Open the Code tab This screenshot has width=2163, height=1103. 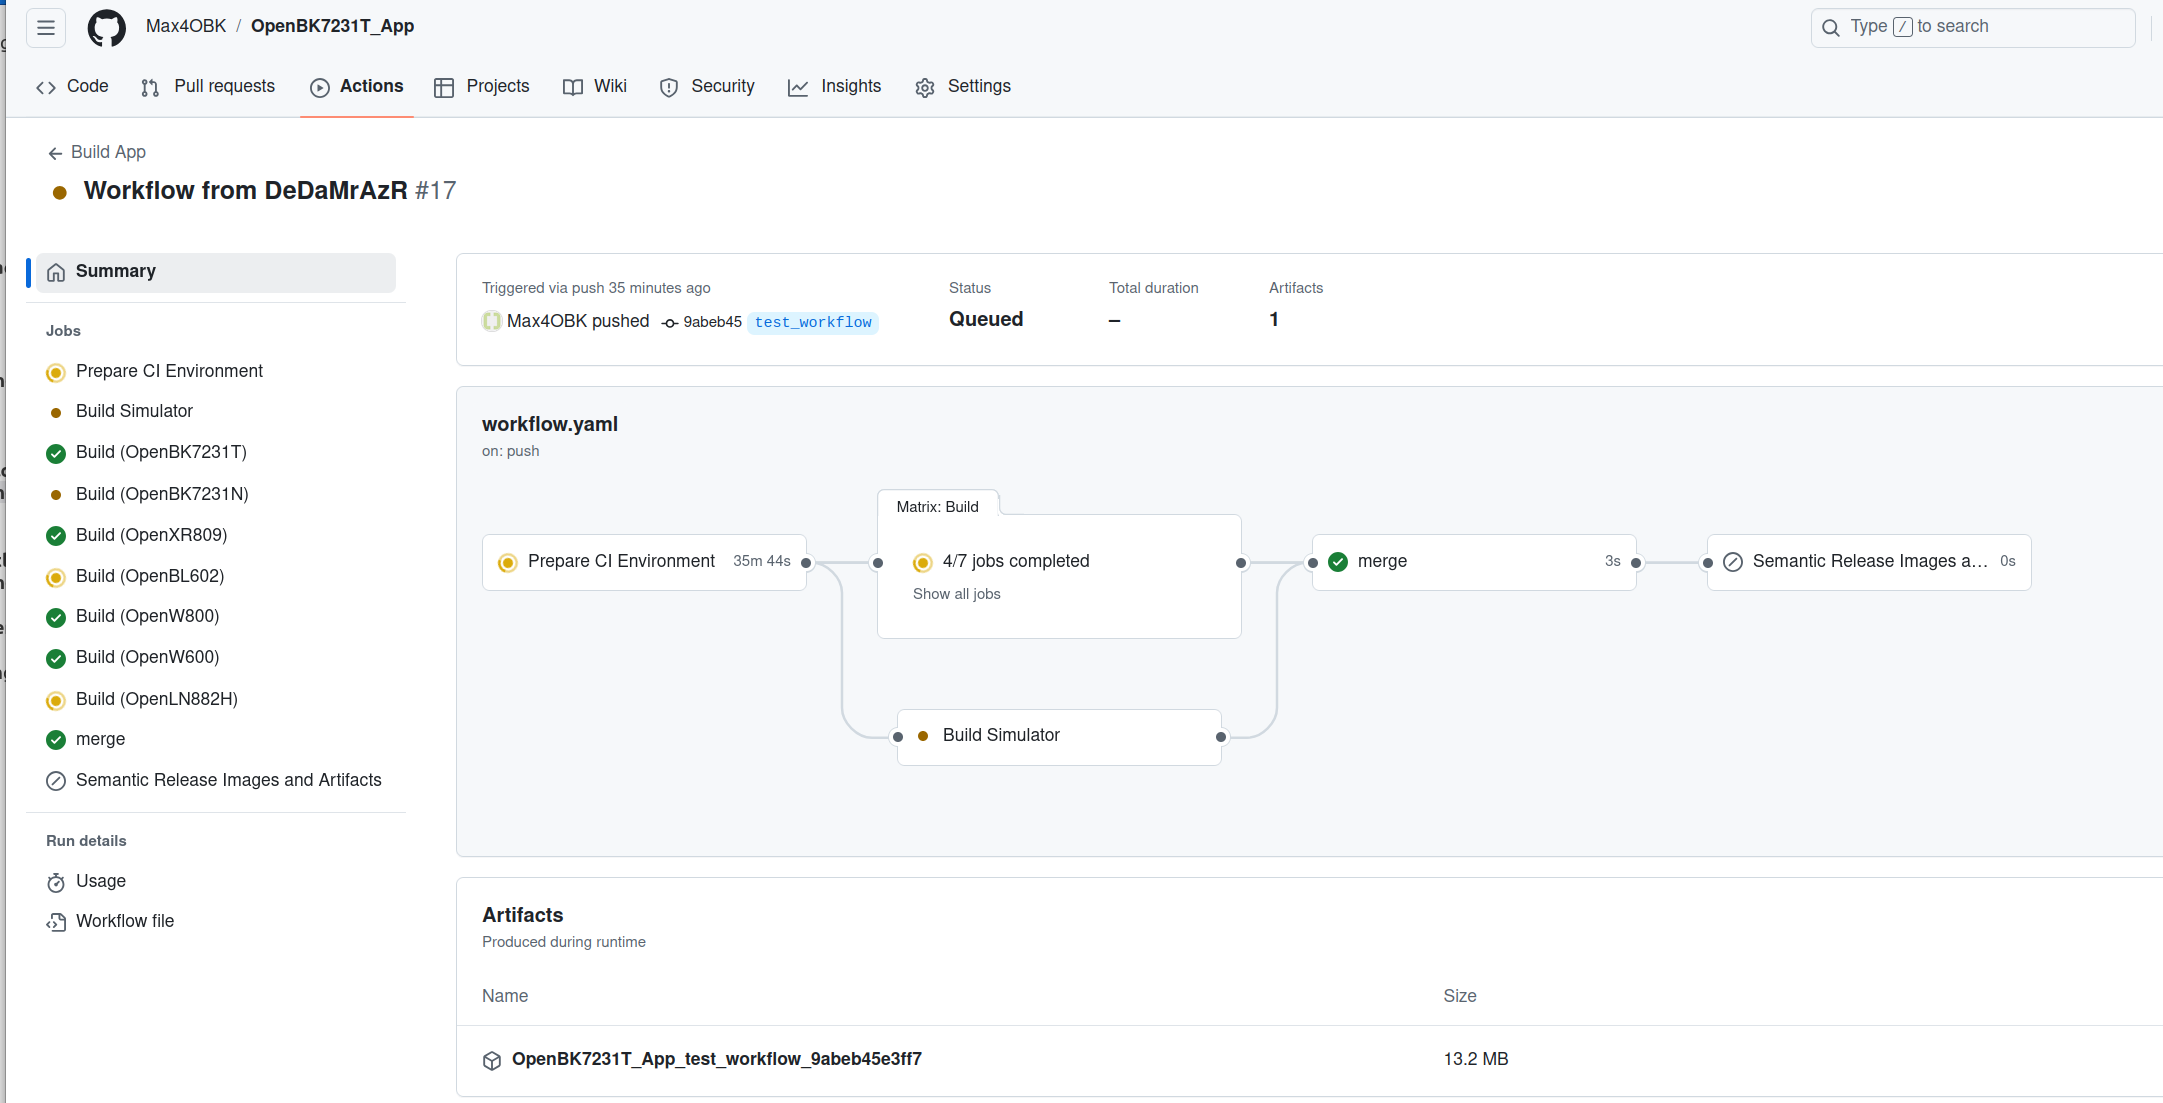coord(72,87)
